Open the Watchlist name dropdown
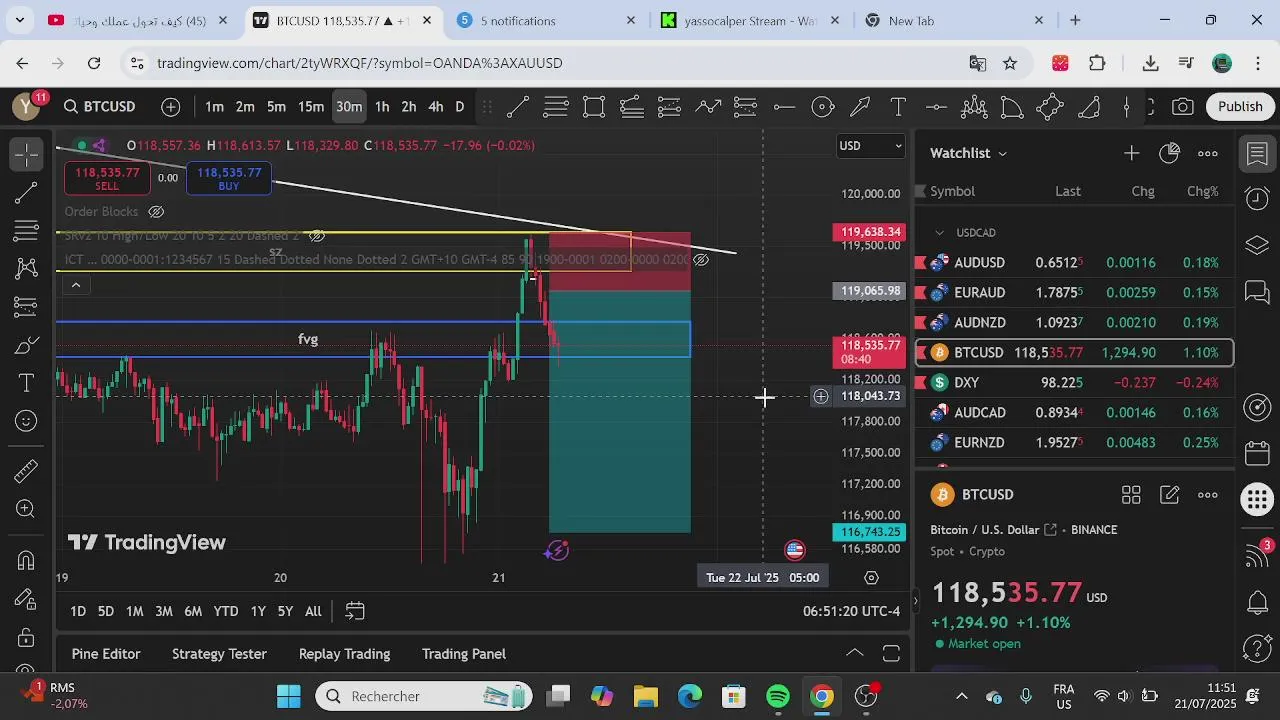This screenshot has width=1280, height=720. pos(968,153)
